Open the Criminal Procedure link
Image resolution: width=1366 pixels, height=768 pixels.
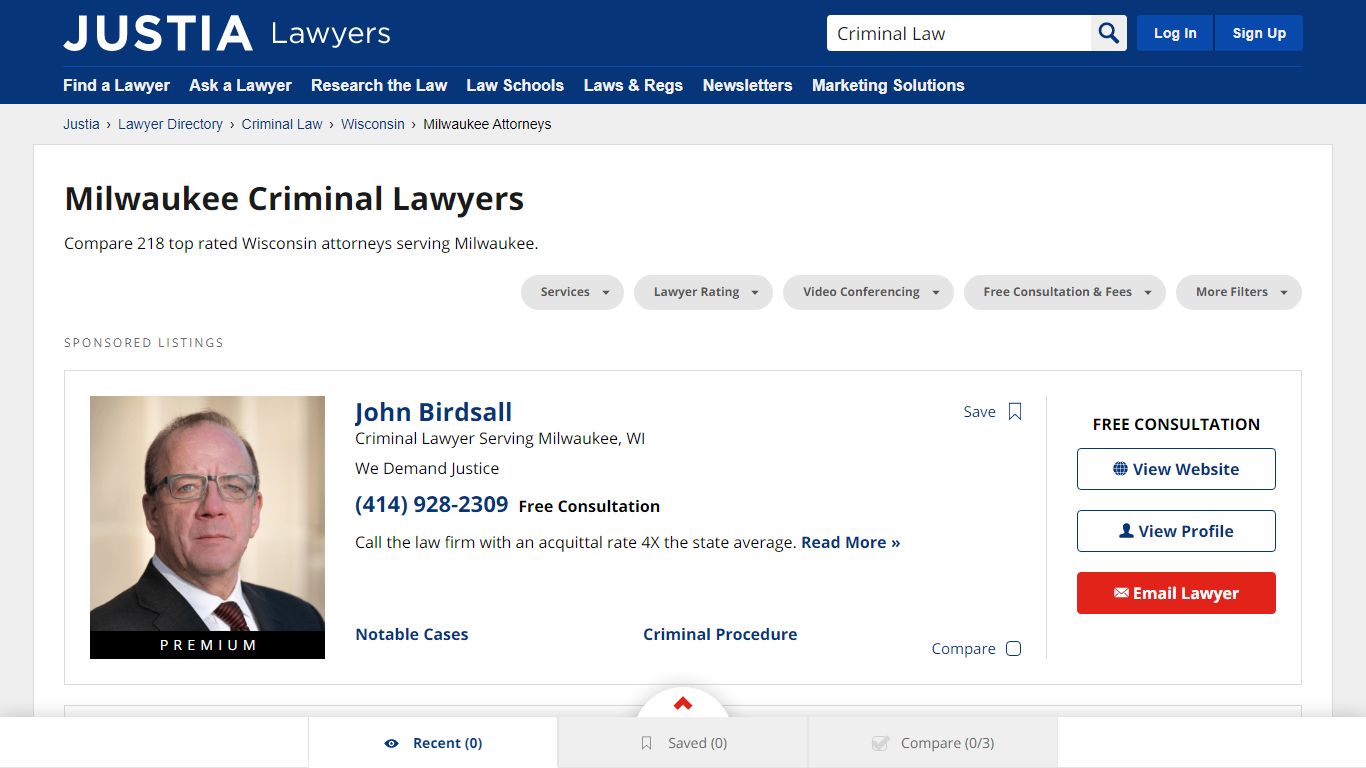coord(720,634)
